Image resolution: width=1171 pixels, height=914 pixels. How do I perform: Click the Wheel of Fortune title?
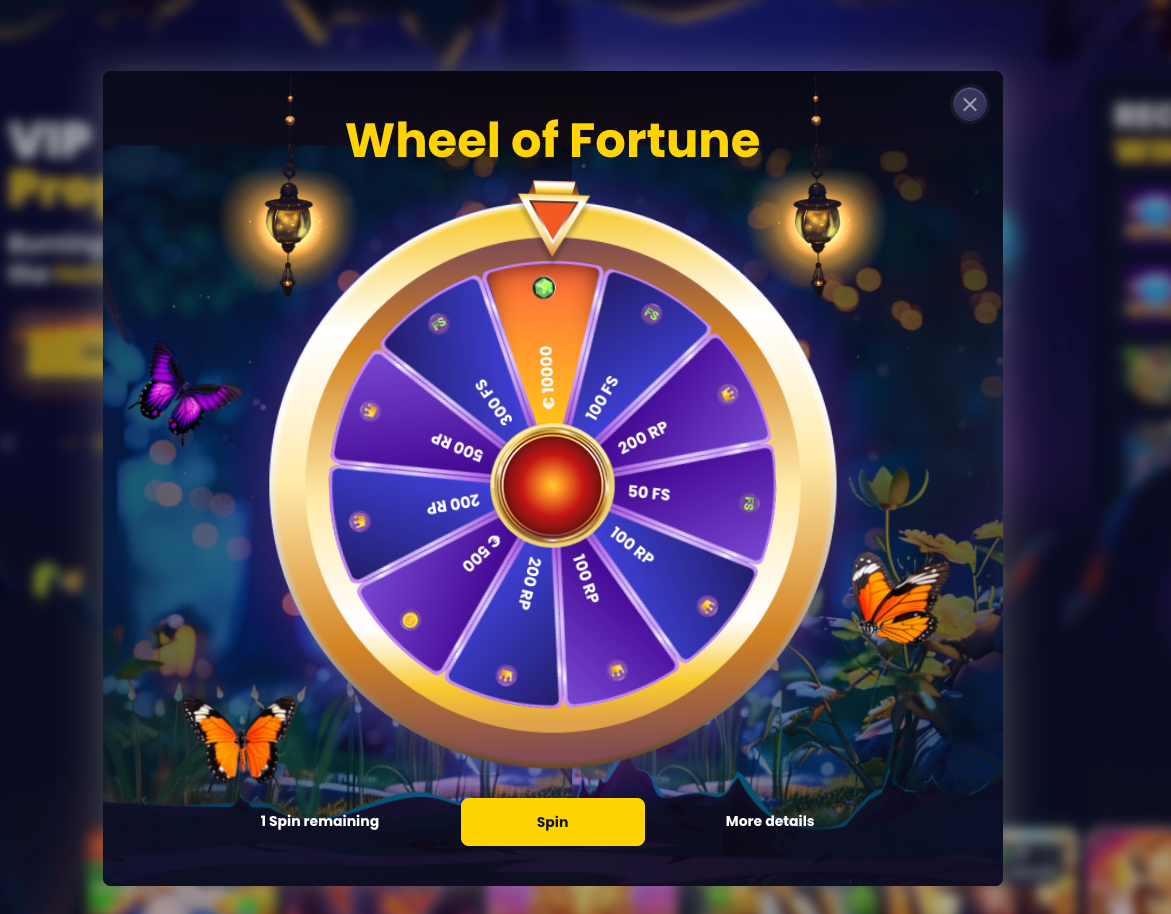[553, 140]
